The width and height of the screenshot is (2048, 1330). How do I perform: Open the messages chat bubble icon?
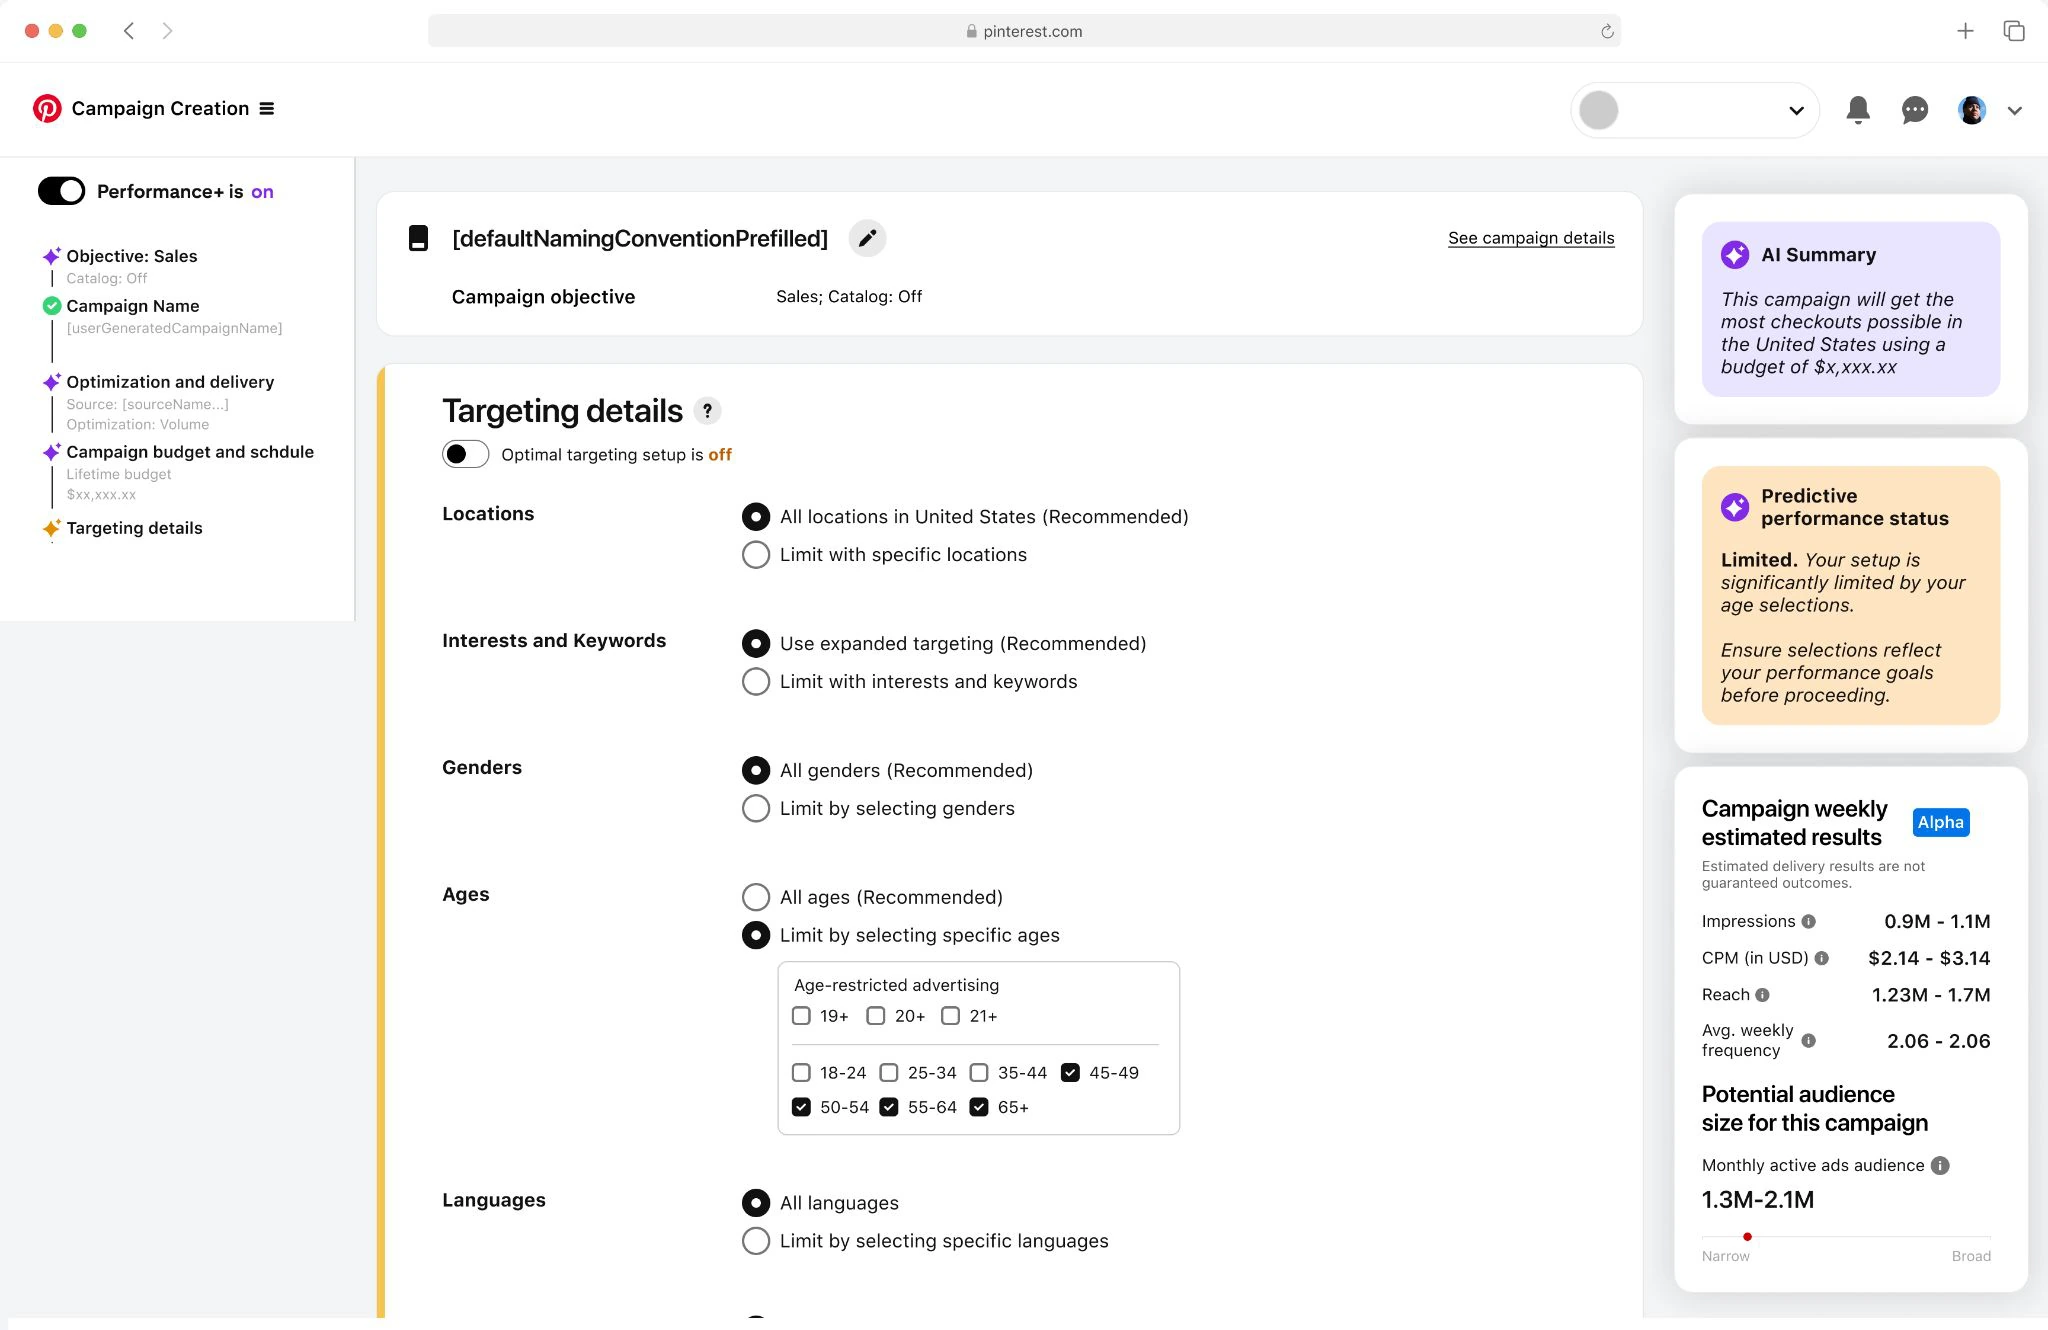point(1914,110)
